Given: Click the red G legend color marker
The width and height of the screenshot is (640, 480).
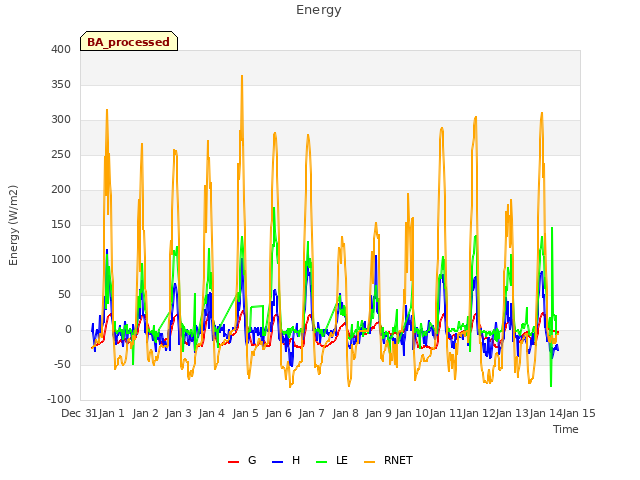Looking at the screenshot, I should coord(233,462).
